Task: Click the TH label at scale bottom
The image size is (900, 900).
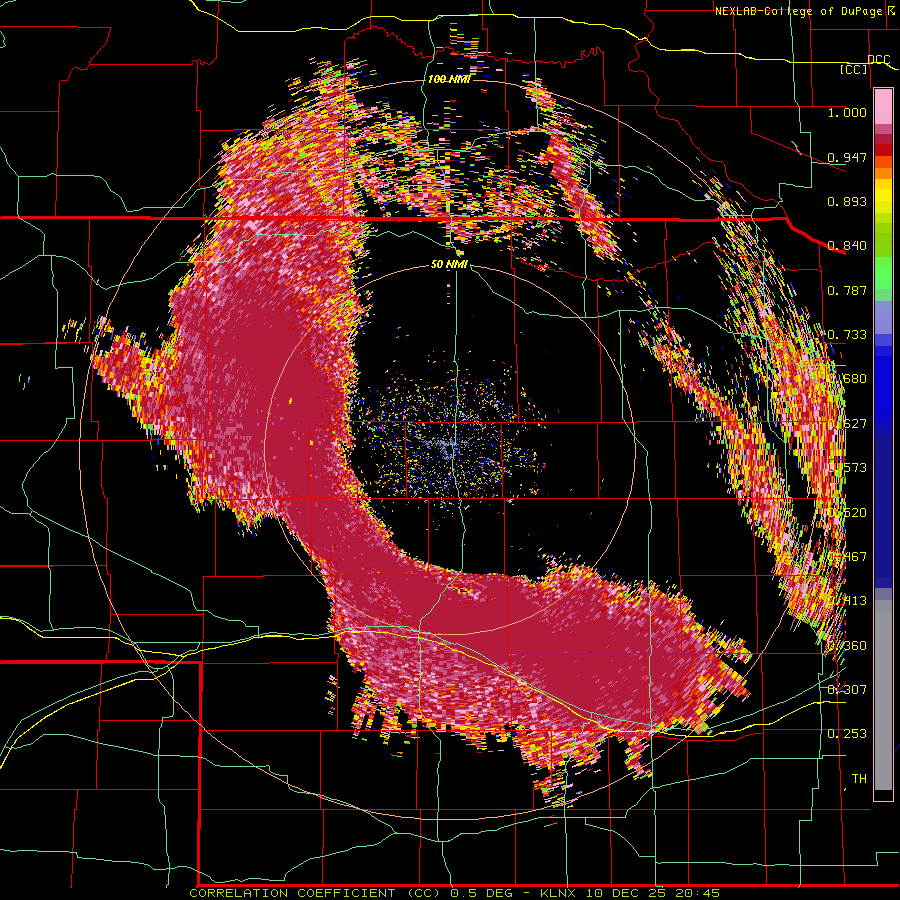Action: 859,778
